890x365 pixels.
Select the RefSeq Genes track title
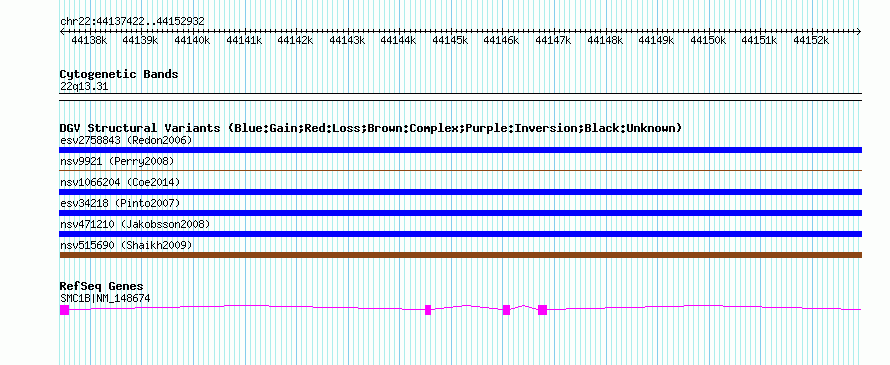pyautogui.click(x=102, y=286)
